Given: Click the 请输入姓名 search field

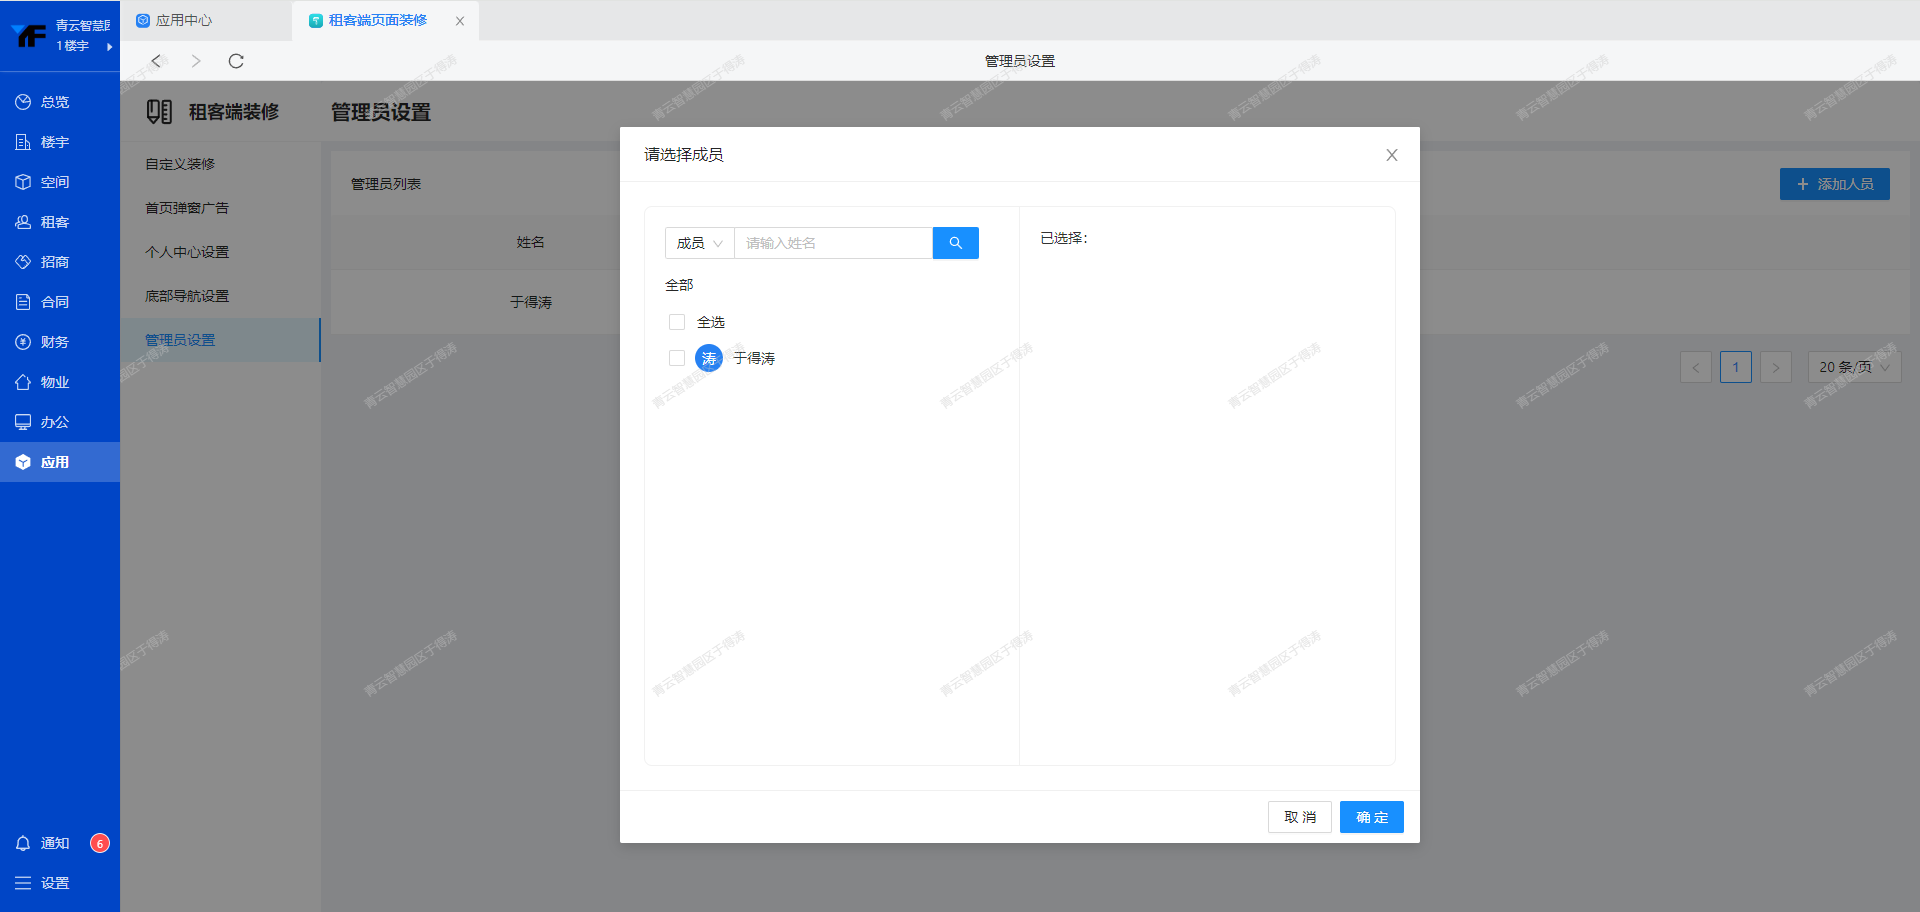Looking at the screenshot, I should point(832,243).
